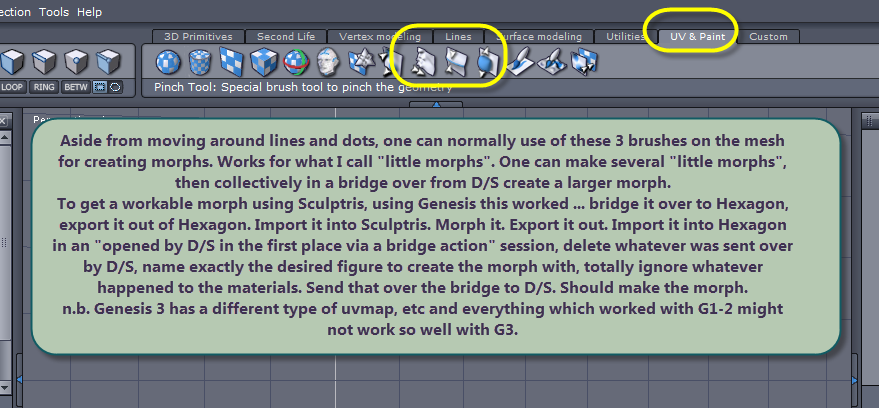Expand the right panel with blue arrow
The image size is (879, 408).
tap(854, 381)
